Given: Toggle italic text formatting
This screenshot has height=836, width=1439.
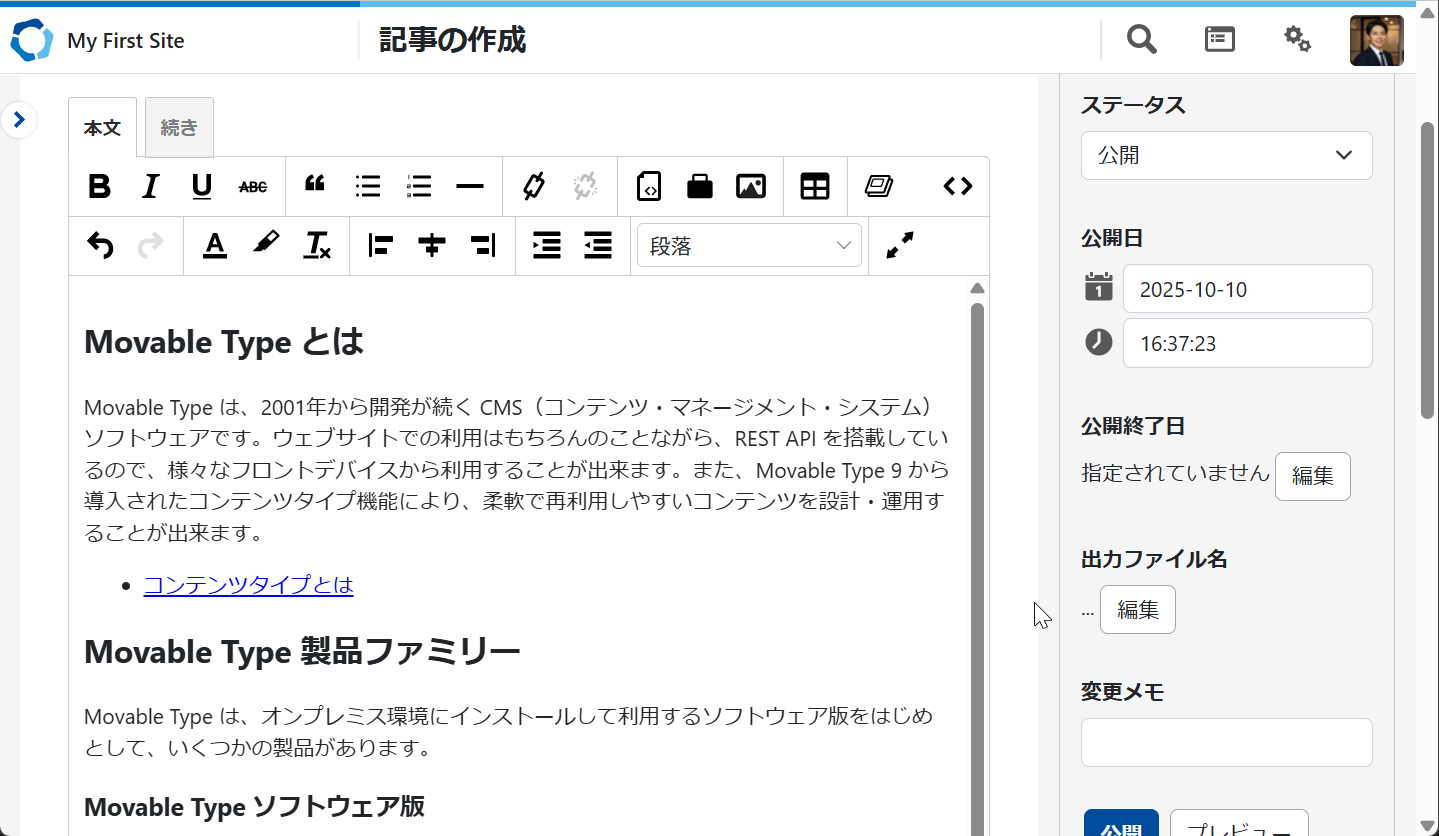Looking at the screenshot, I should (150, 187).
